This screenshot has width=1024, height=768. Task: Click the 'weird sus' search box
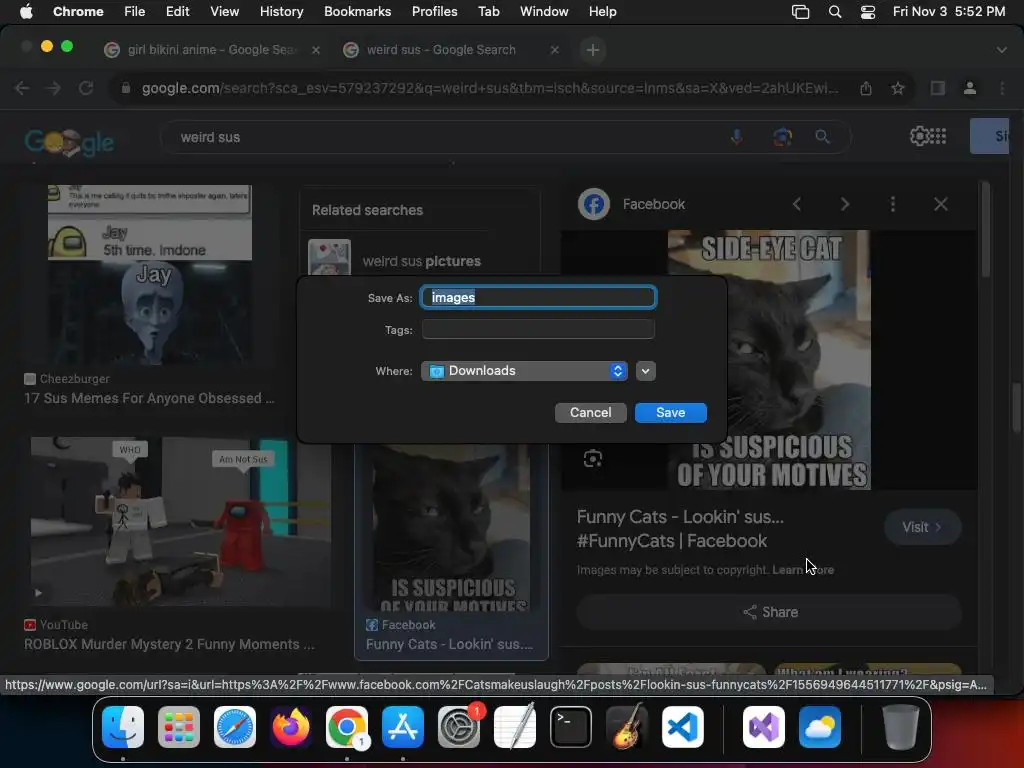[444, 137]
